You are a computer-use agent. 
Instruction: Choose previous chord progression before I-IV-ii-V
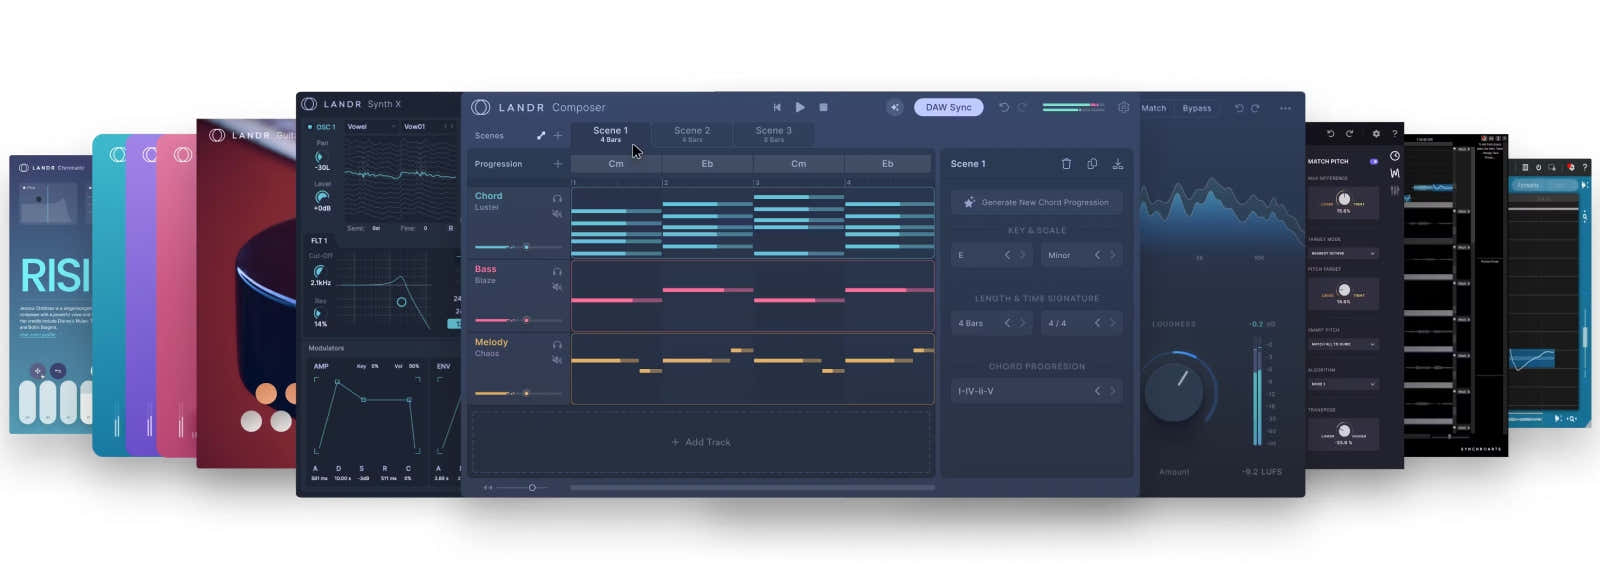(x=1097, y=391)
